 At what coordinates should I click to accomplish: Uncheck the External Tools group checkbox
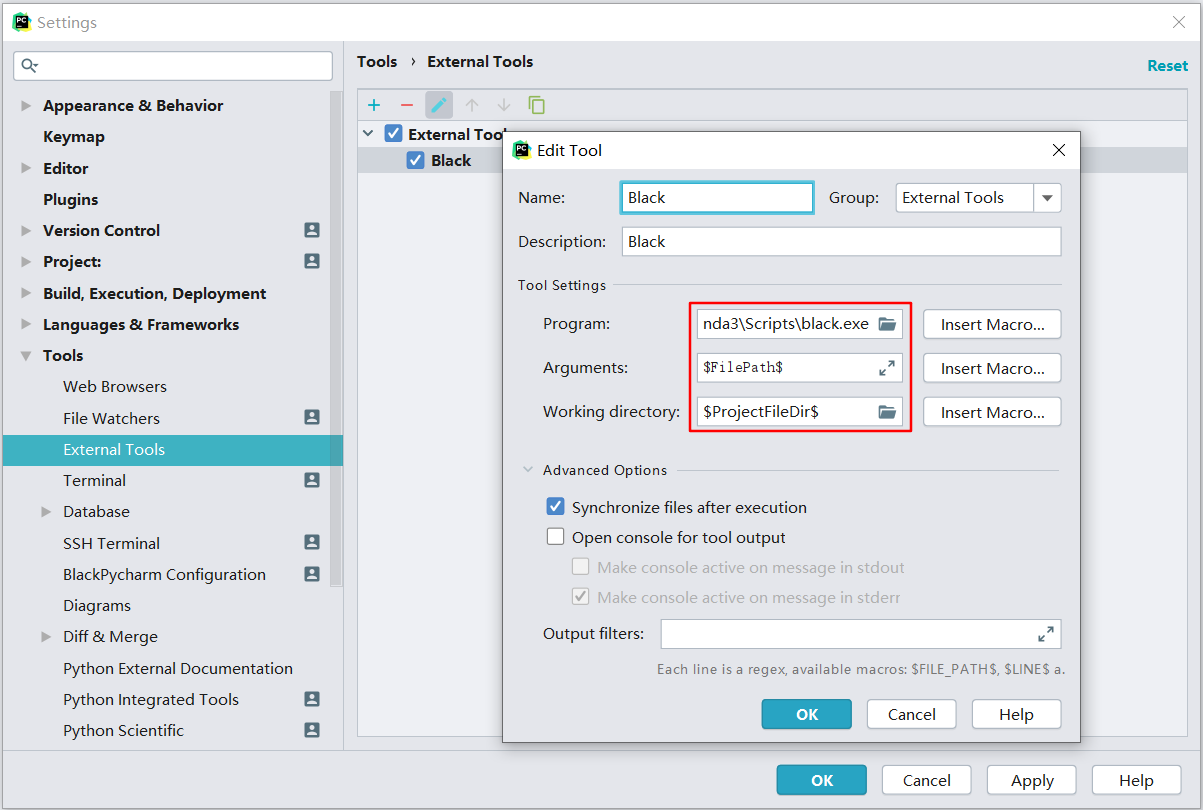coord(393,133)
